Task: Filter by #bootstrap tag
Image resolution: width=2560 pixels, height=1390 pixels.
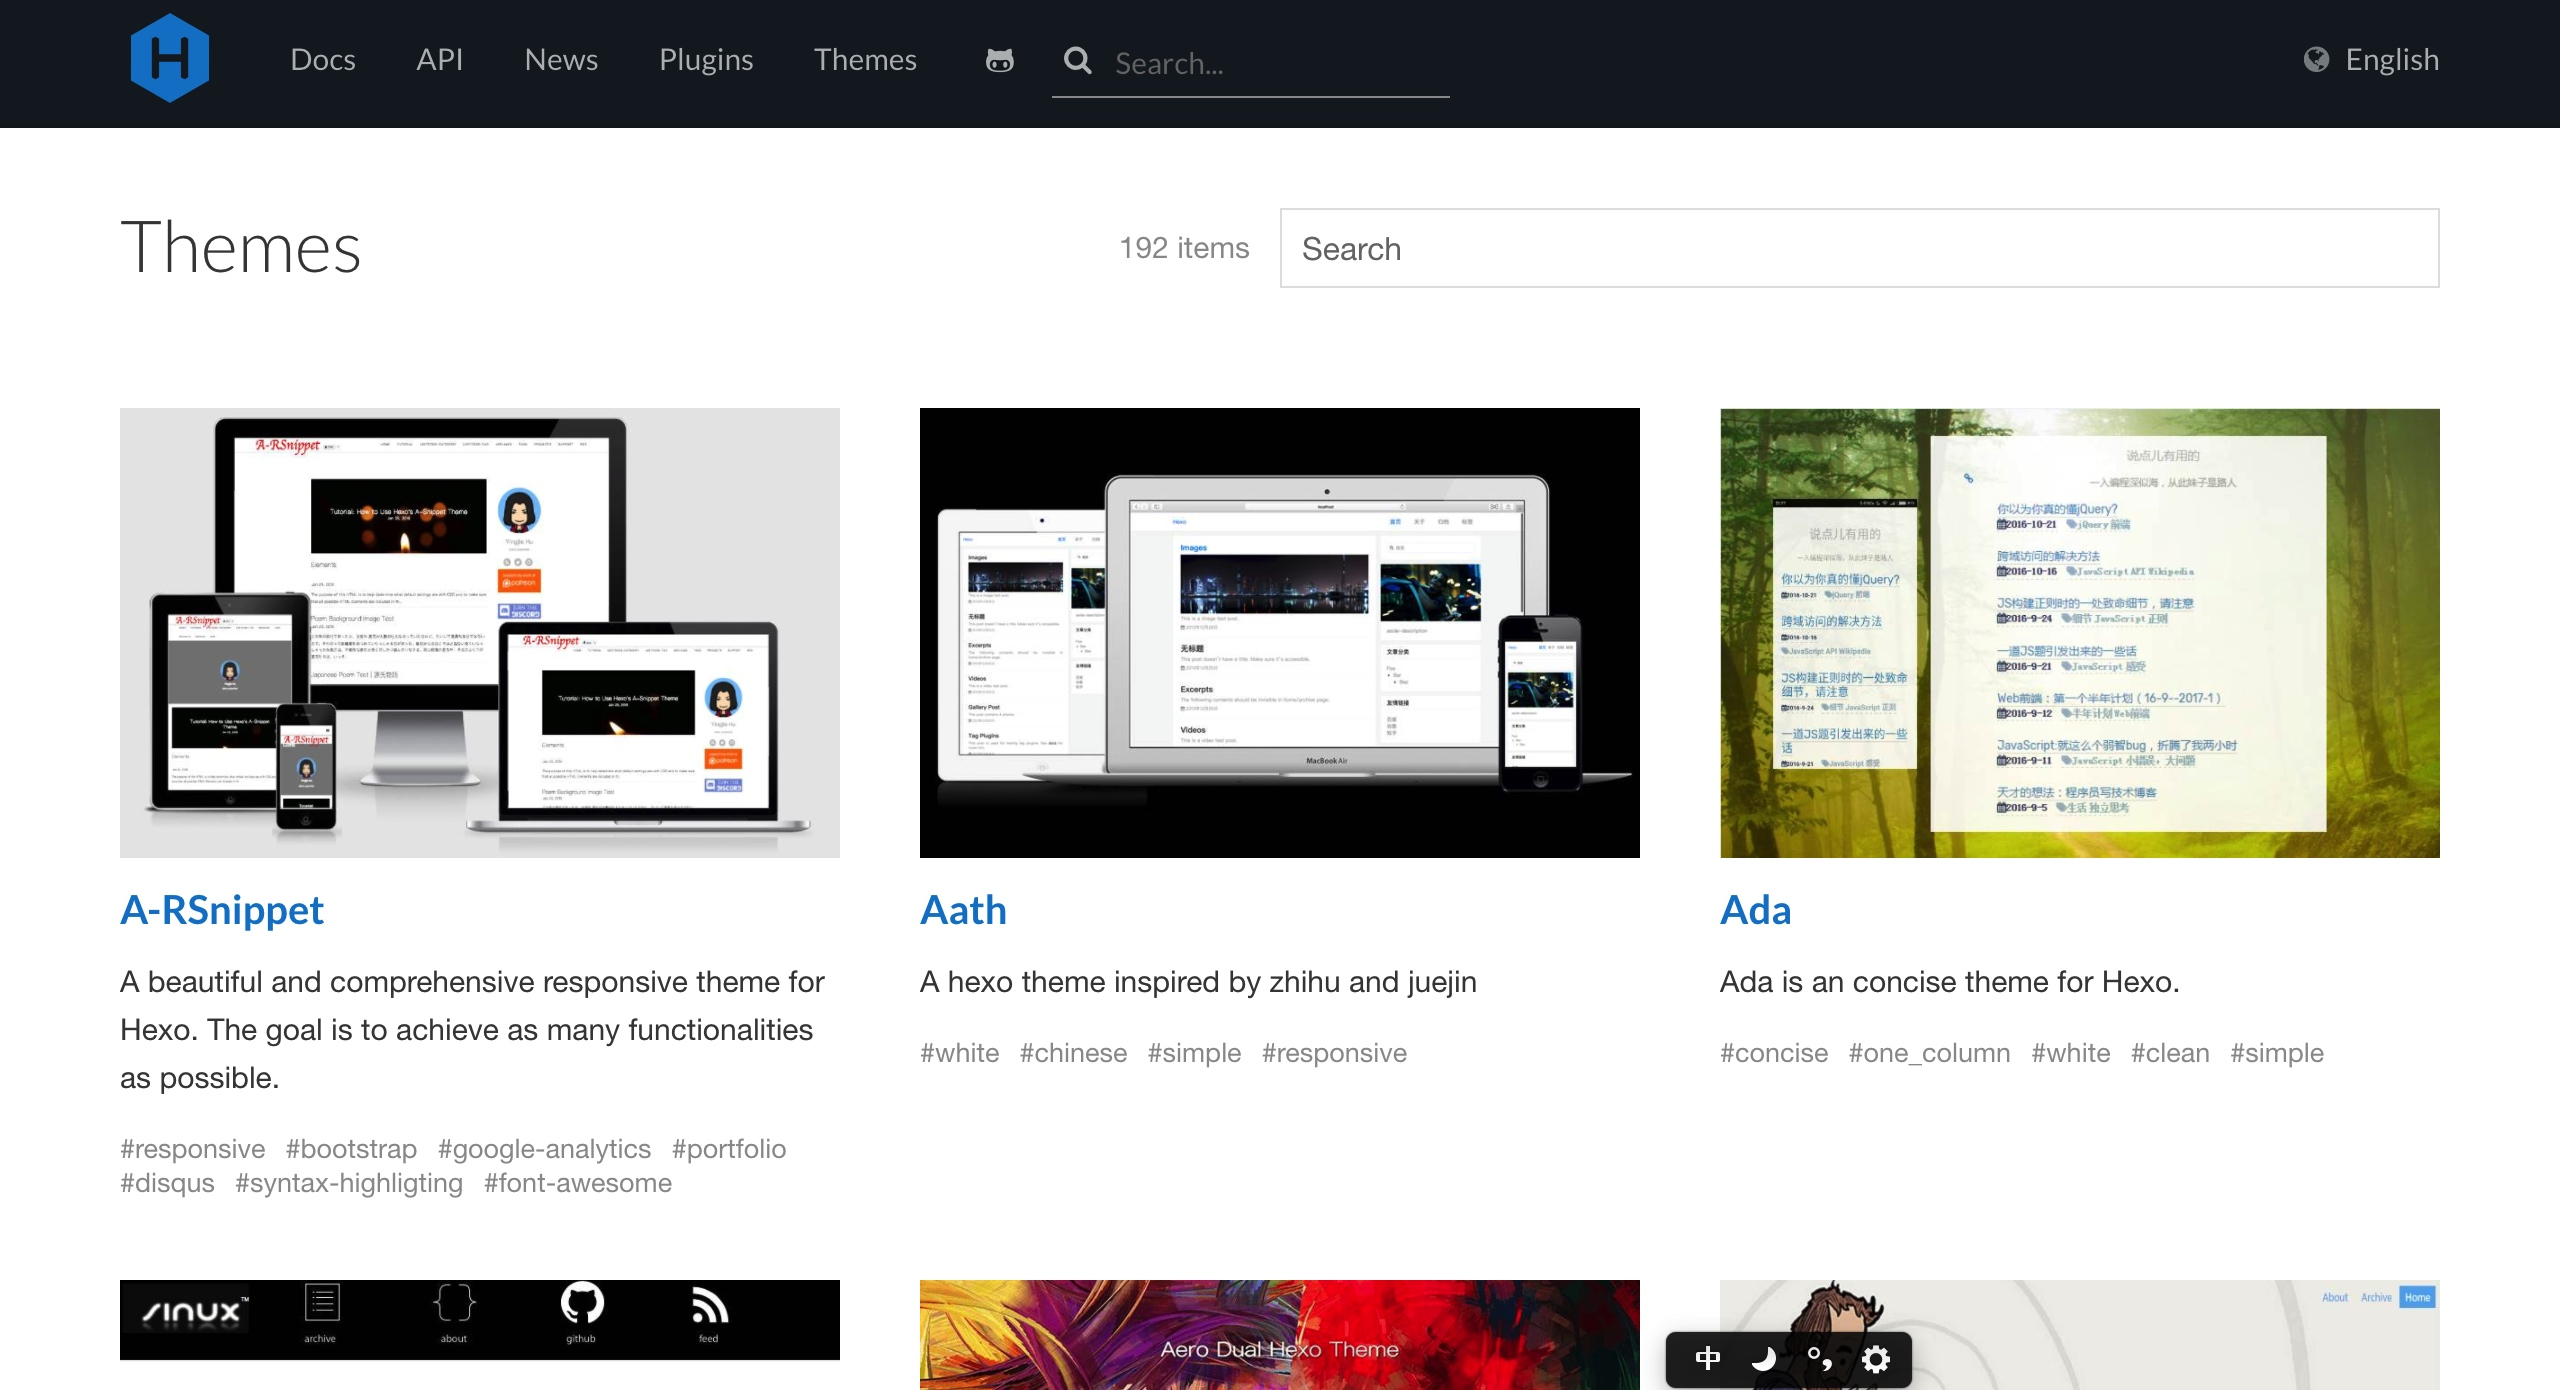Action: pyautogui.click(x=351, y=1149)
